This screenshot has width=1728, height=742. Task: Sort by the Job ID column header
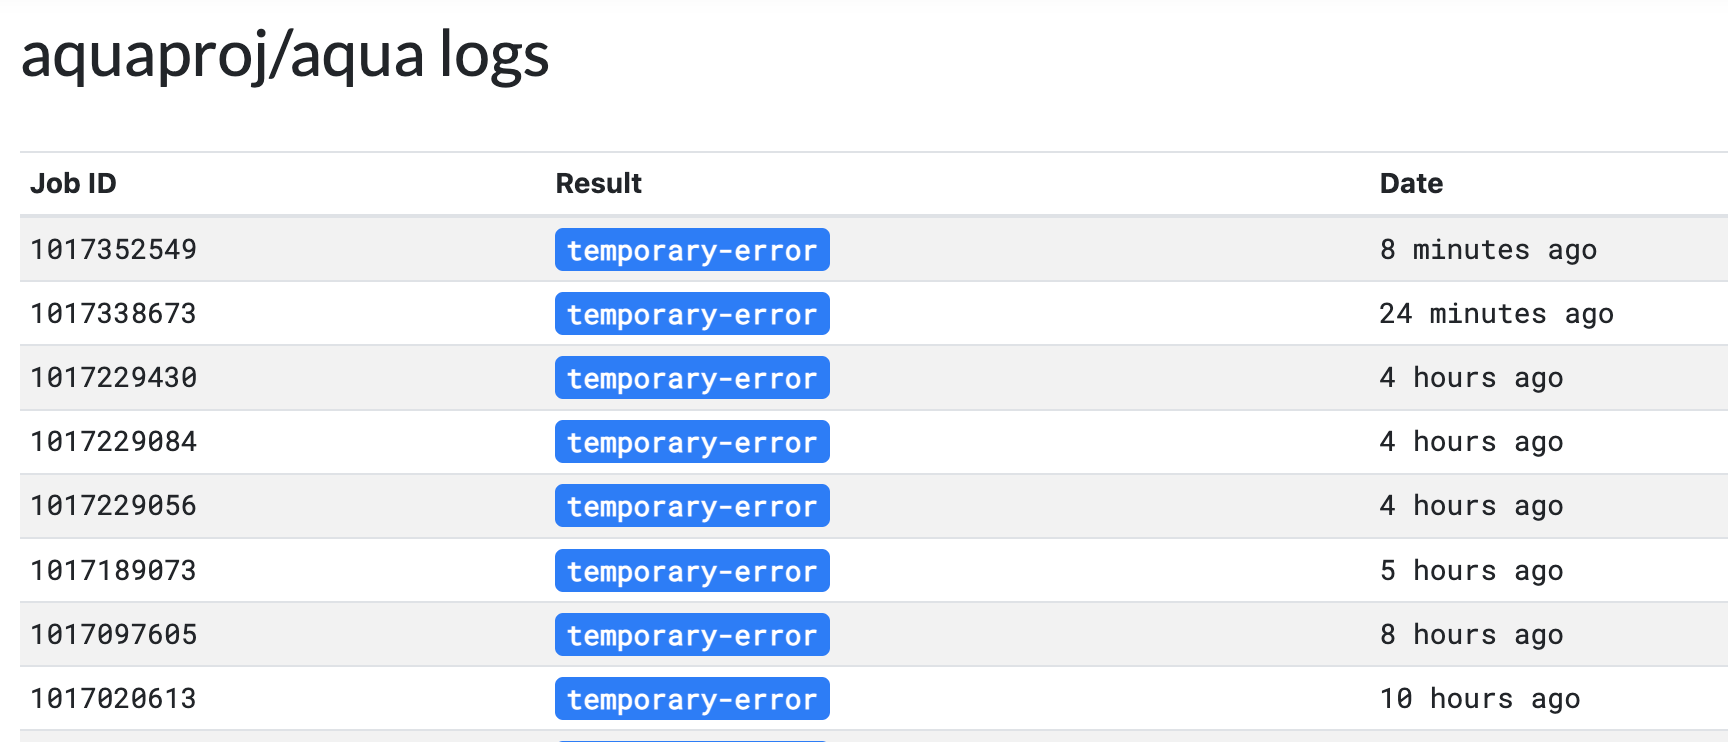pos(73,183)
